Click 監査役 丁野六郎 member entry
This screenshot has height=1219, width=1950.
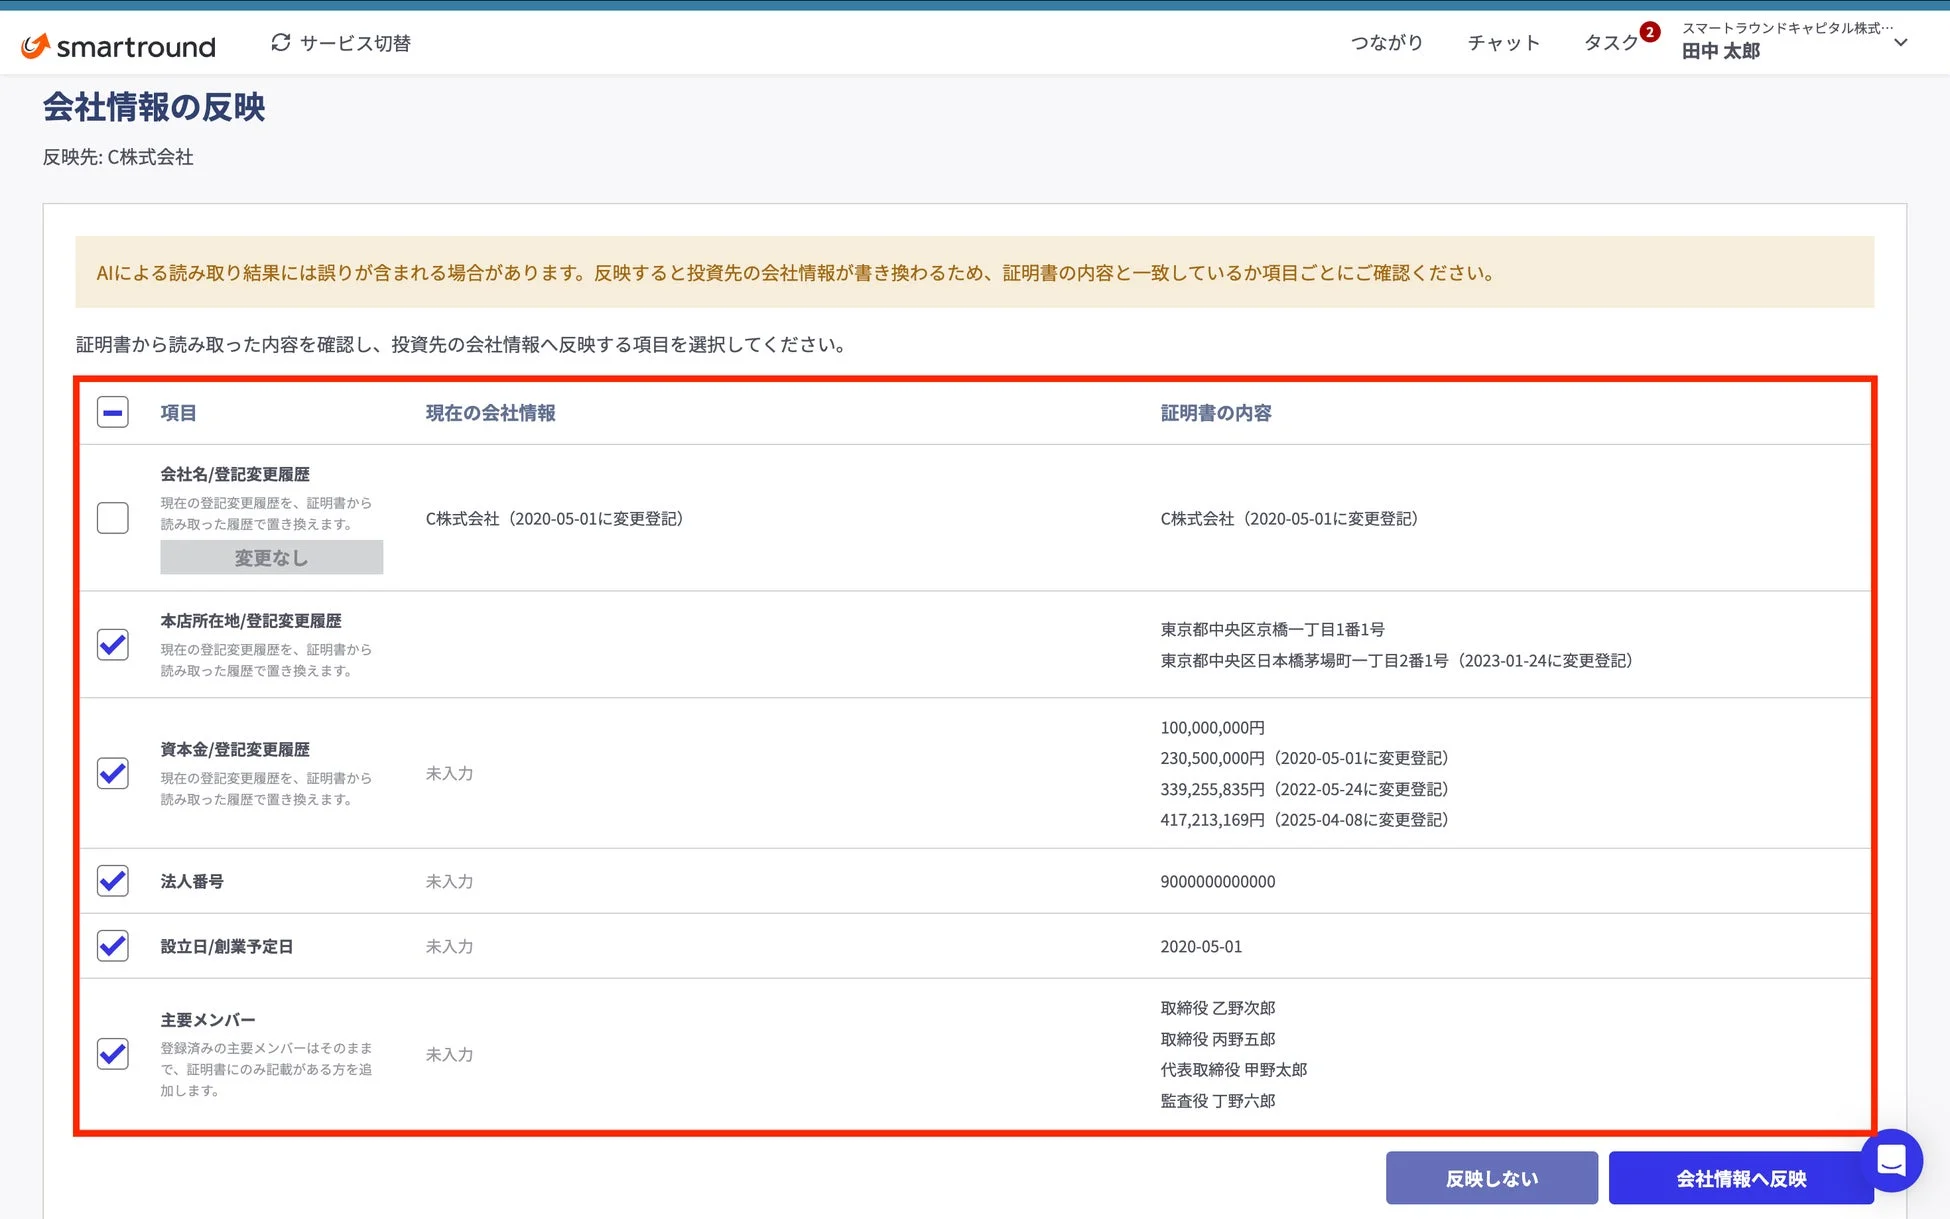click(1217, 1101)
